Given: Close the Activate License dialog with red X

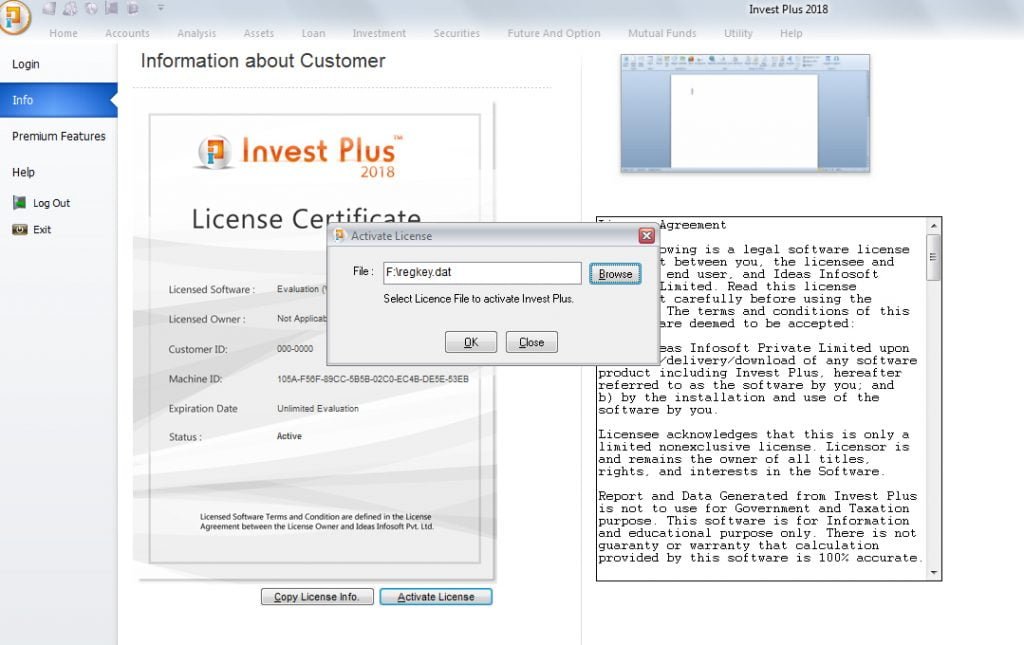Looking at the screenshot, I should [646, 236].
